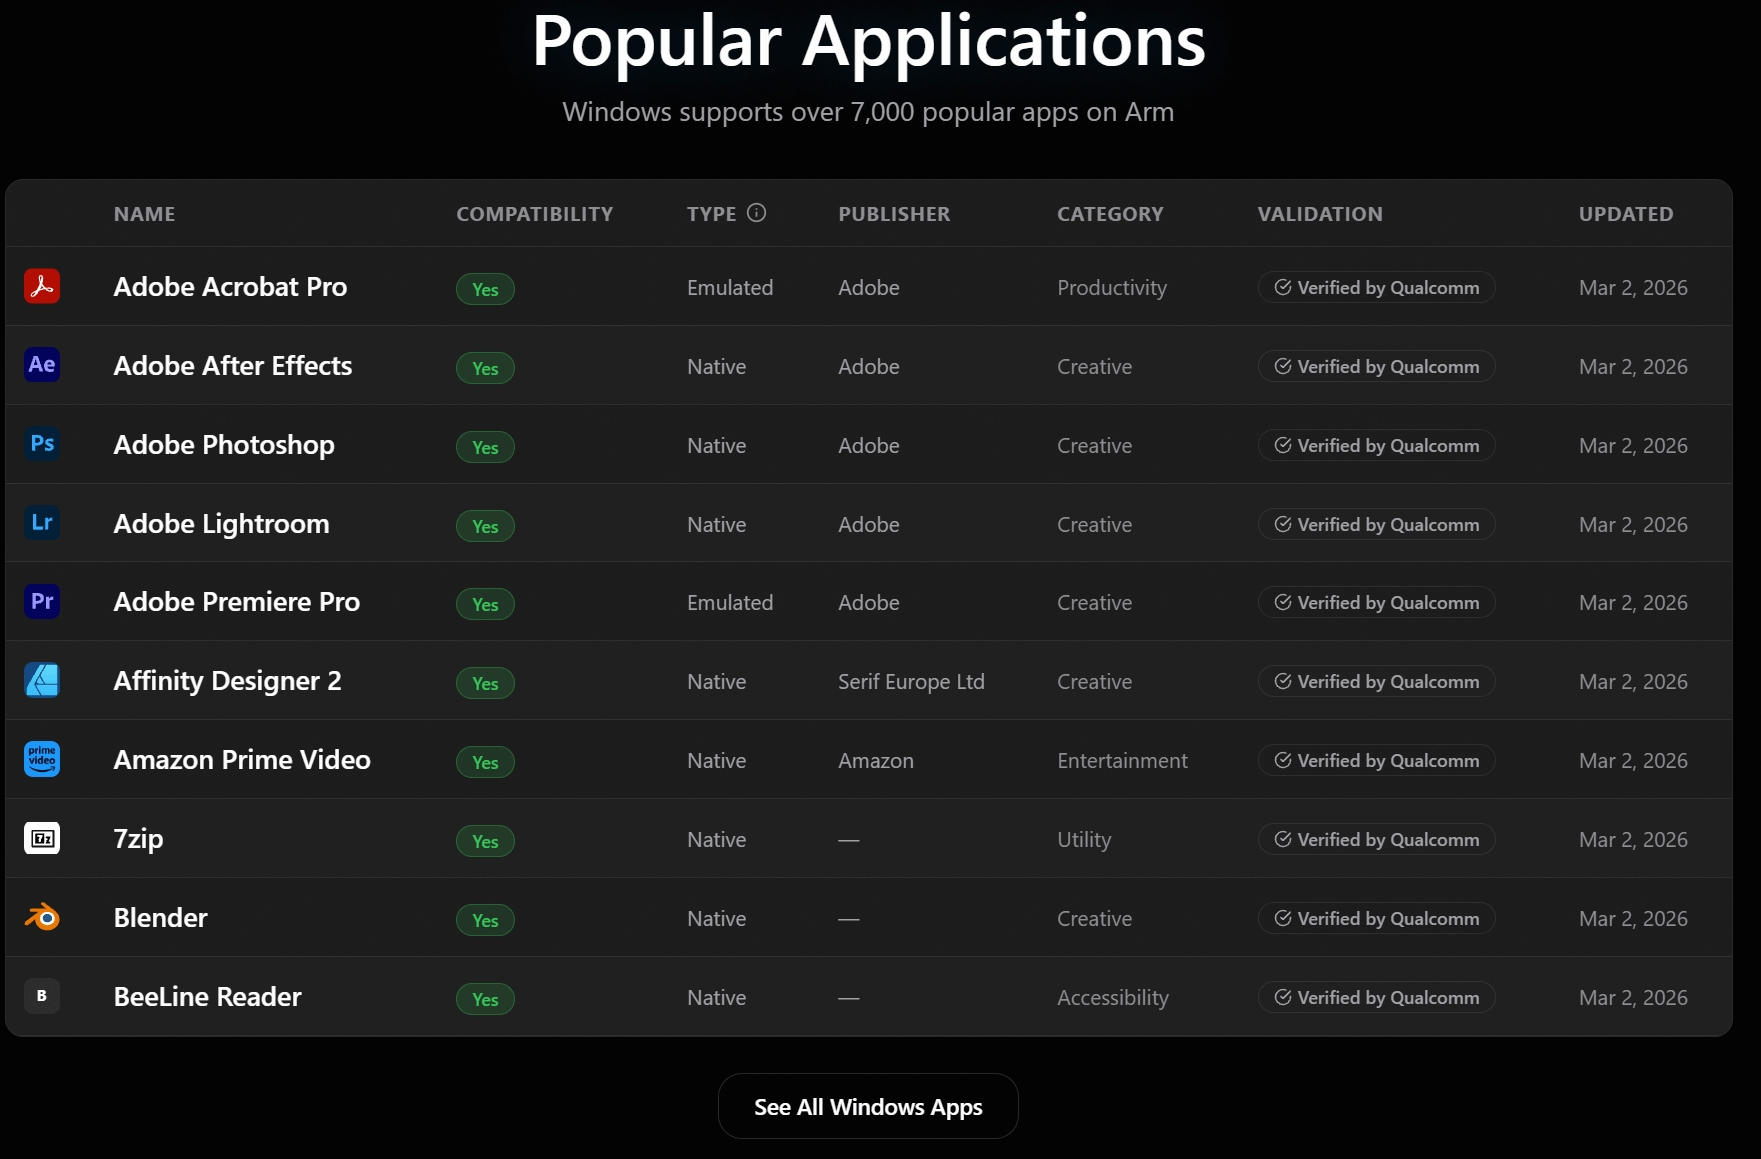
Task: Click the Verified by Qualcomm badge for Adobe Premiere Pro
Action: point(1376,602)
